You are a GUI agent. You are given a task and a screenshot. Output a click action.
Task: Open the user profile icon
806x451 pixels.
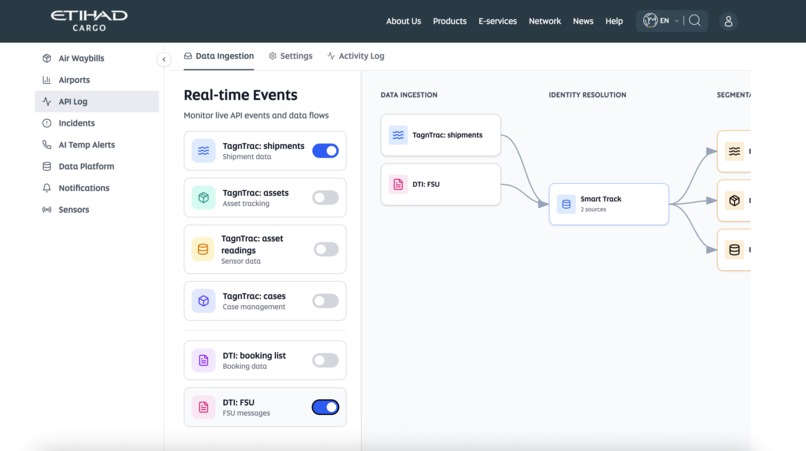(x=728, y=21)
